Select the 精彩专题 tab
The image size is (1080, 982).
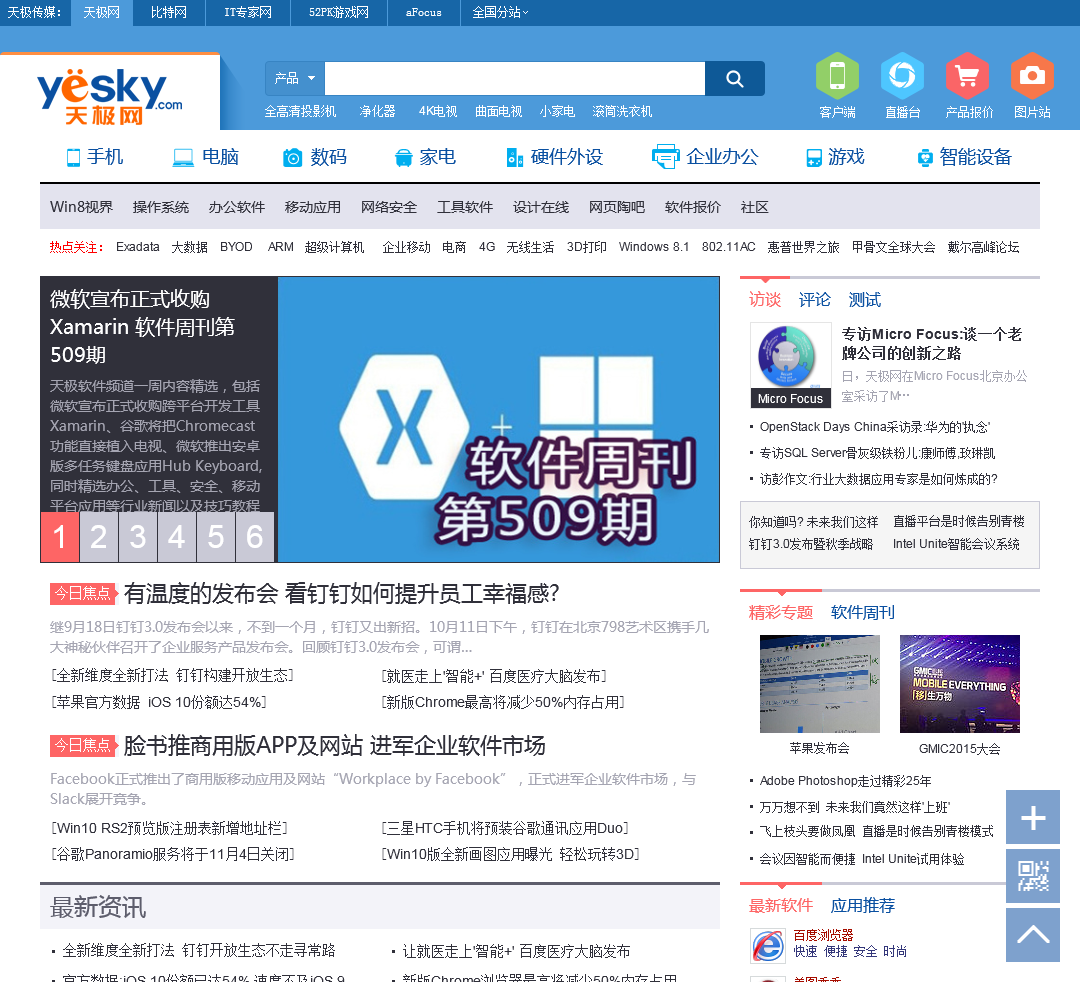click(780, 612)
